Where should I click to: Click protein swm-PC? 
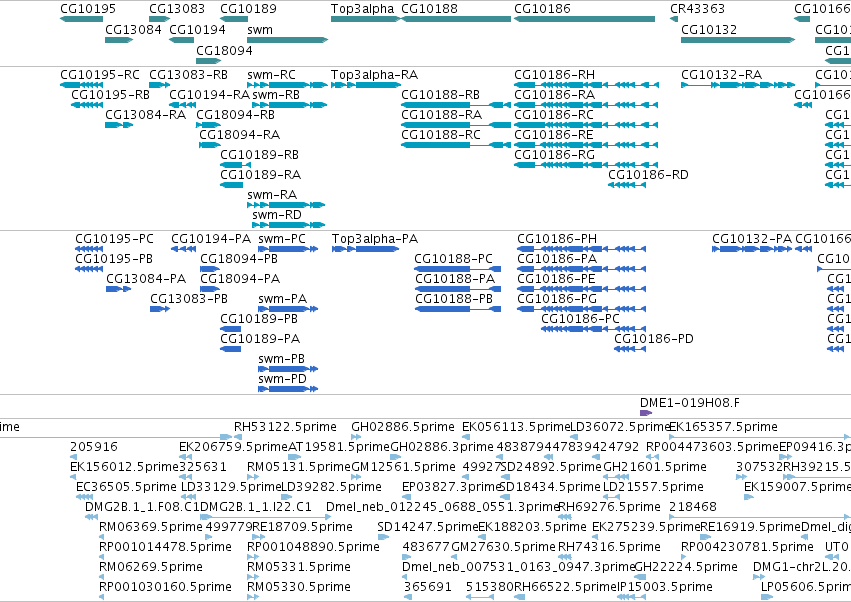[x=288, y=249]
